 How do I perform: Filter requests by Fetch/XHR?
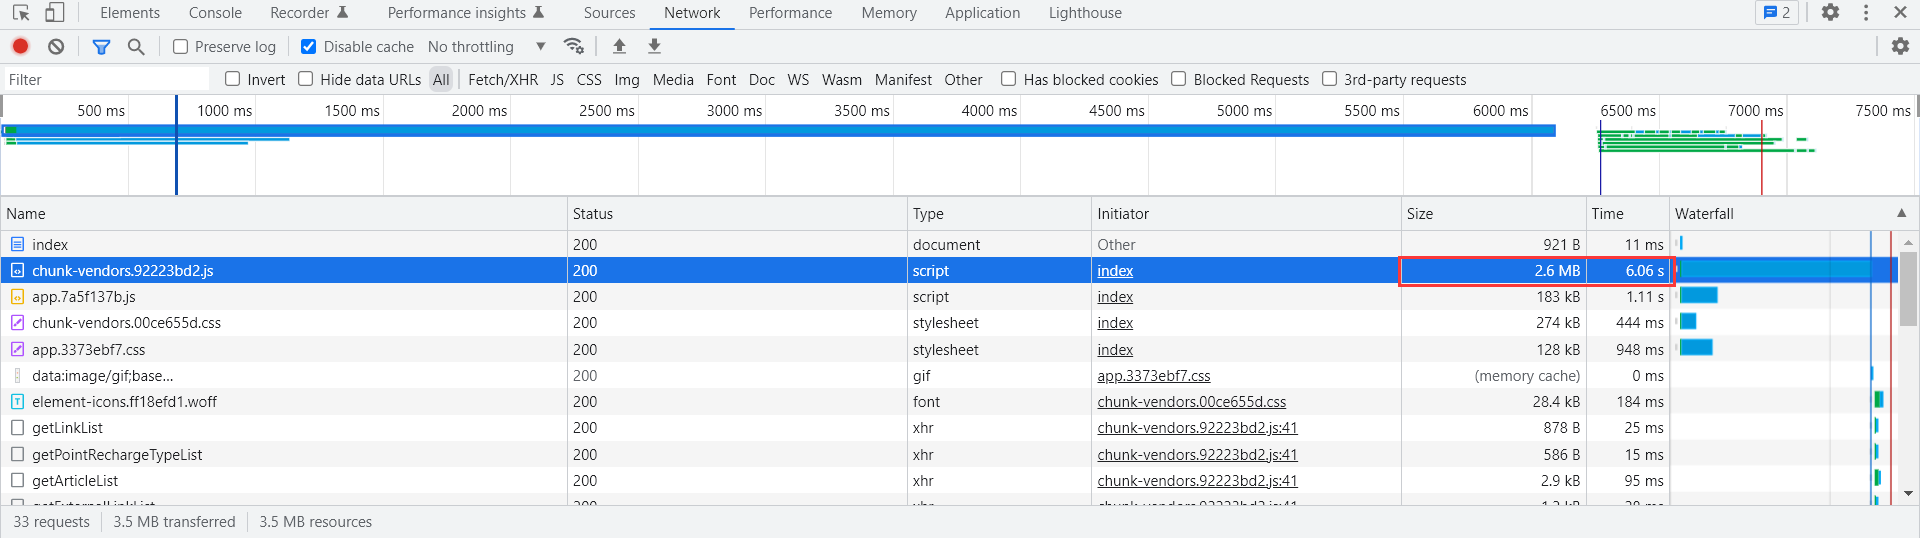[x=503, y=79]
